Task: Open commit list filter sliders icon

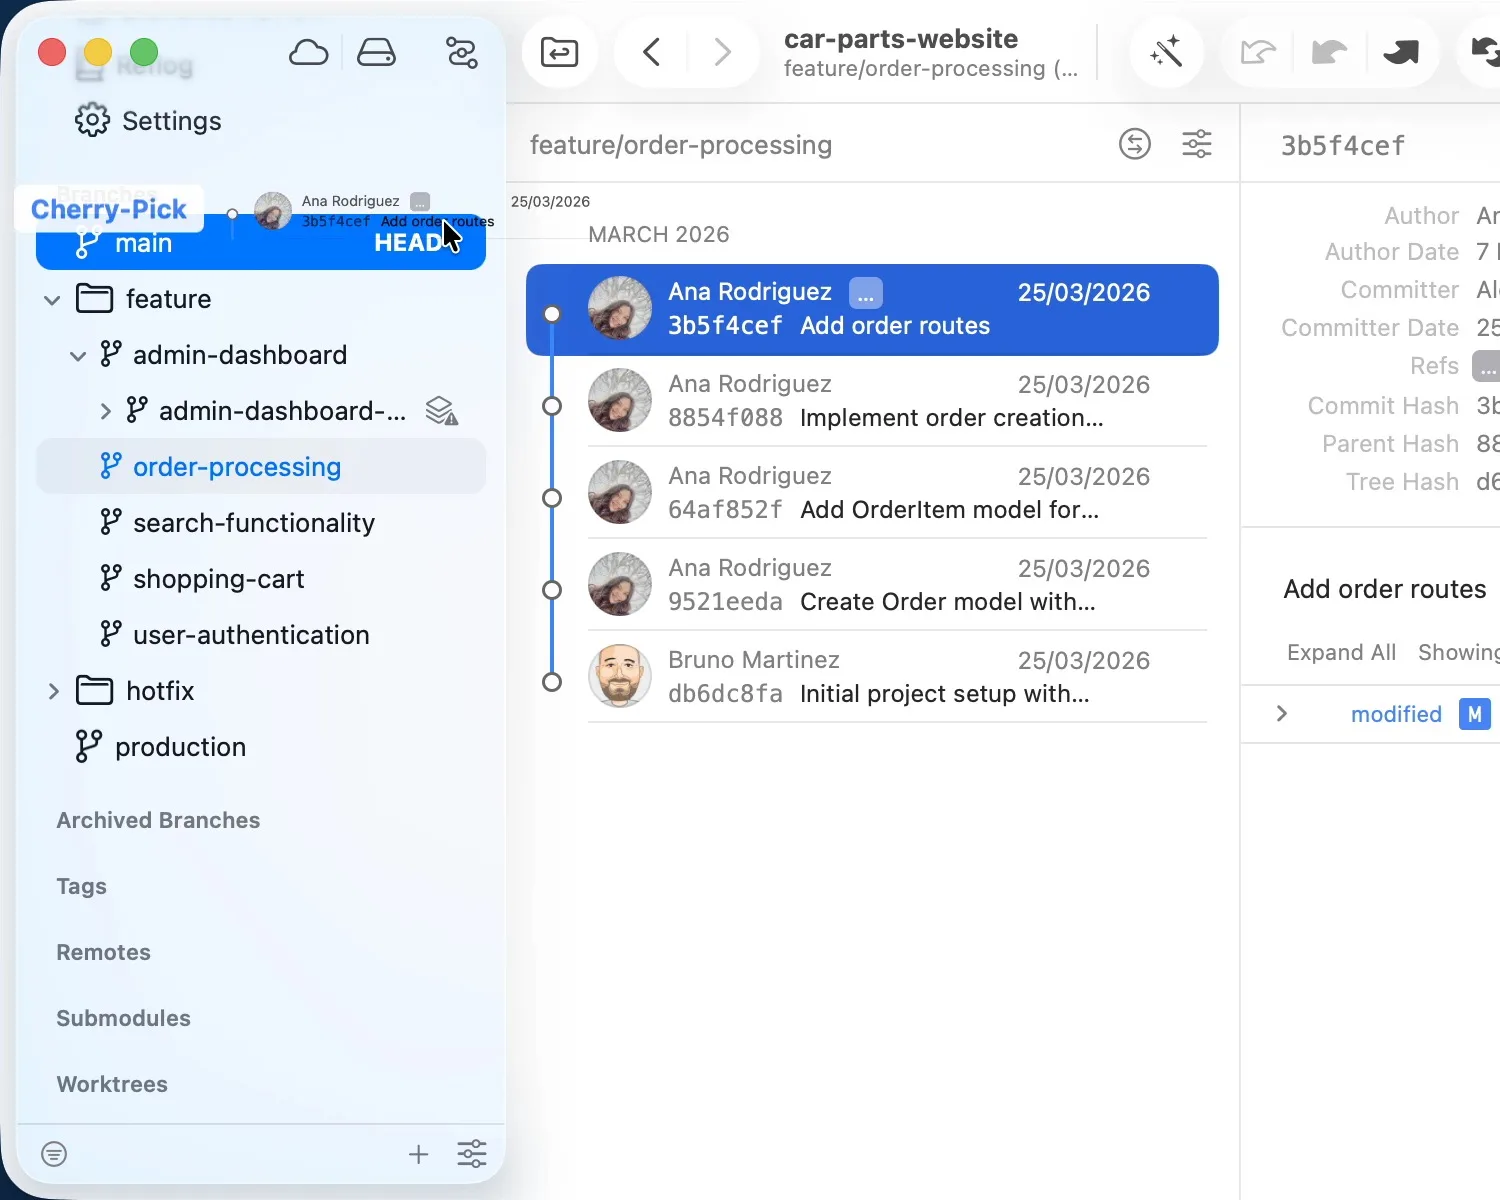Action: (x=1197, y=144)
